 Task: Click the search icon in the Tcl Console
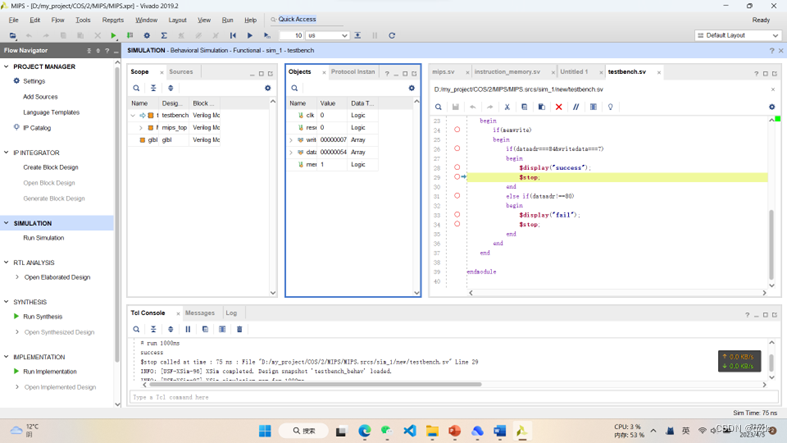click(x=136, y=329)
